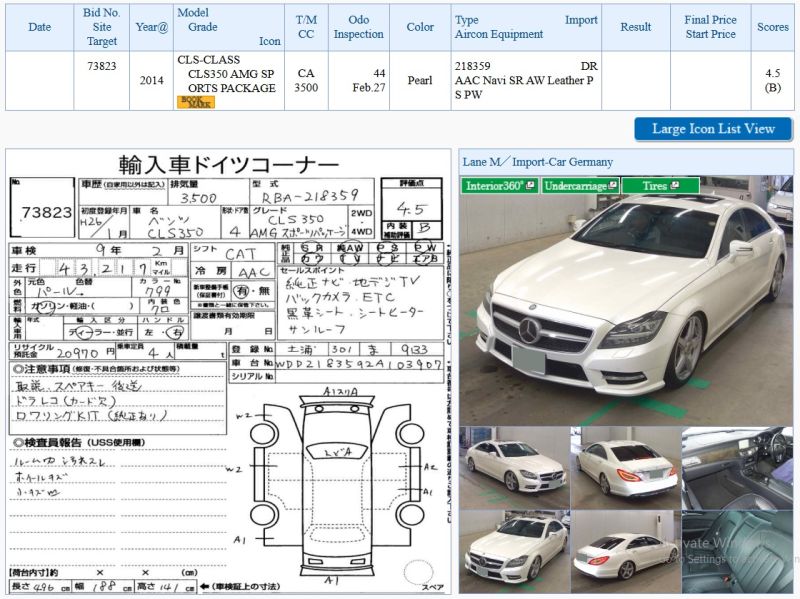Open the bottom-row front three-quarter car thumbnail

[x=514, y=552]
